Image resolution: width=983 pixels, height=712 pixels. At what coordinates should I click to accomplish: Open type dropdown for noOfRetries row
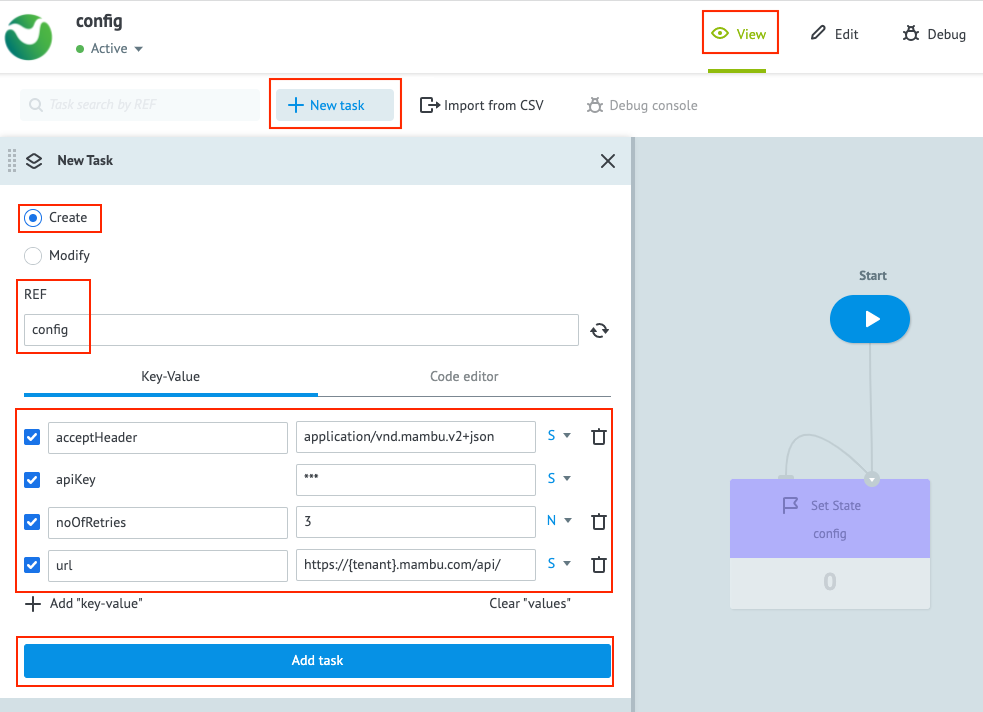point(558,520)
